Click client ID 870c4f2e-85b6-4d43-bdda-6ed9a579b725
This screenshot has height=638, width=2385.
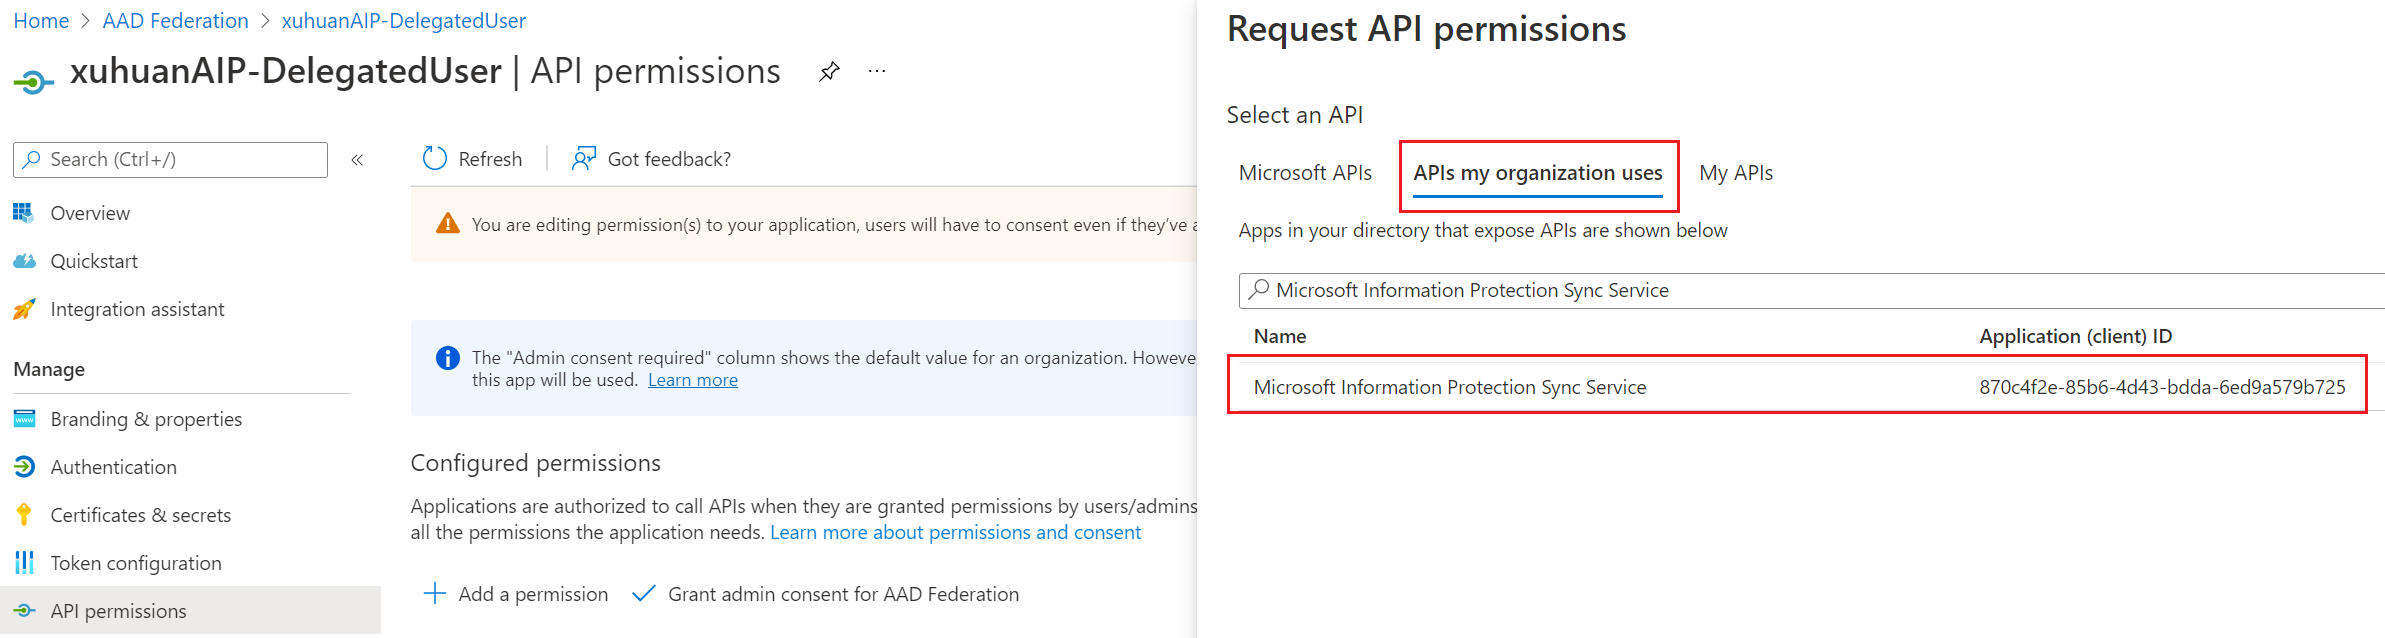[x=2162, y=387]
